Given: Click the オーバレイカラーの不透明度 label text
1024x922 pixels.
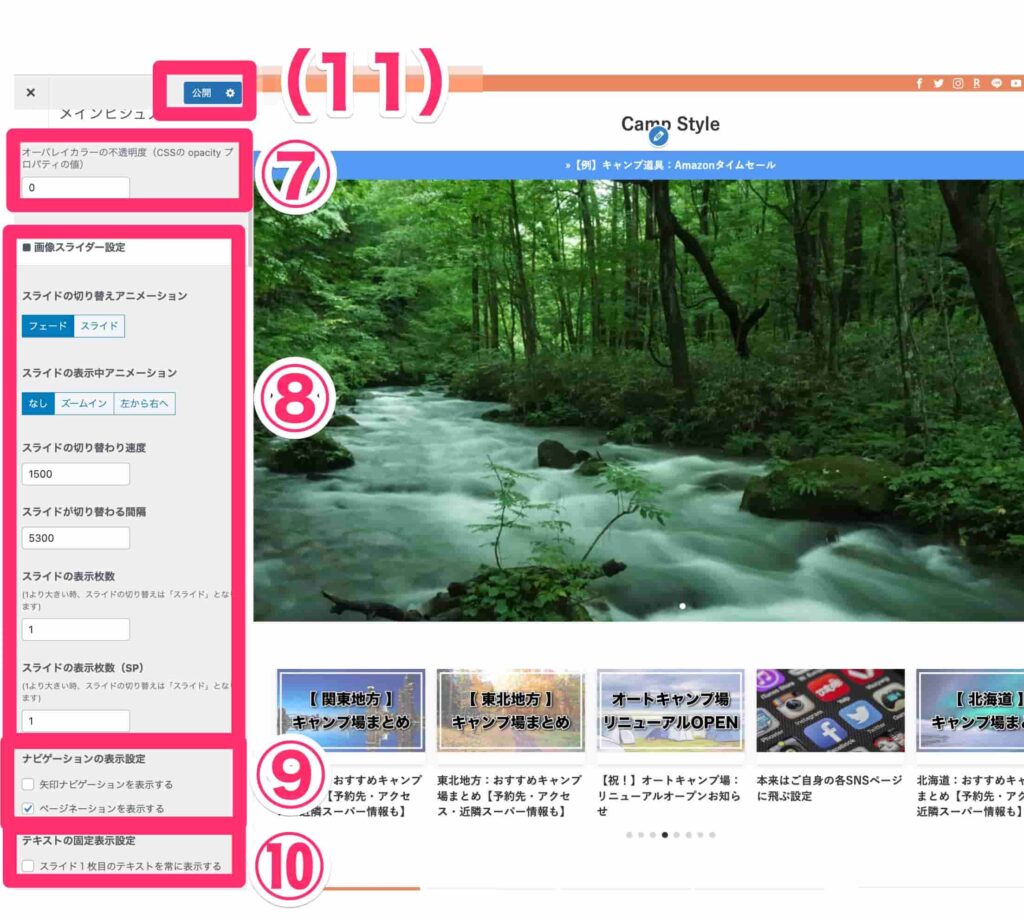Looking at the screenshot, I should coord(127,158).
